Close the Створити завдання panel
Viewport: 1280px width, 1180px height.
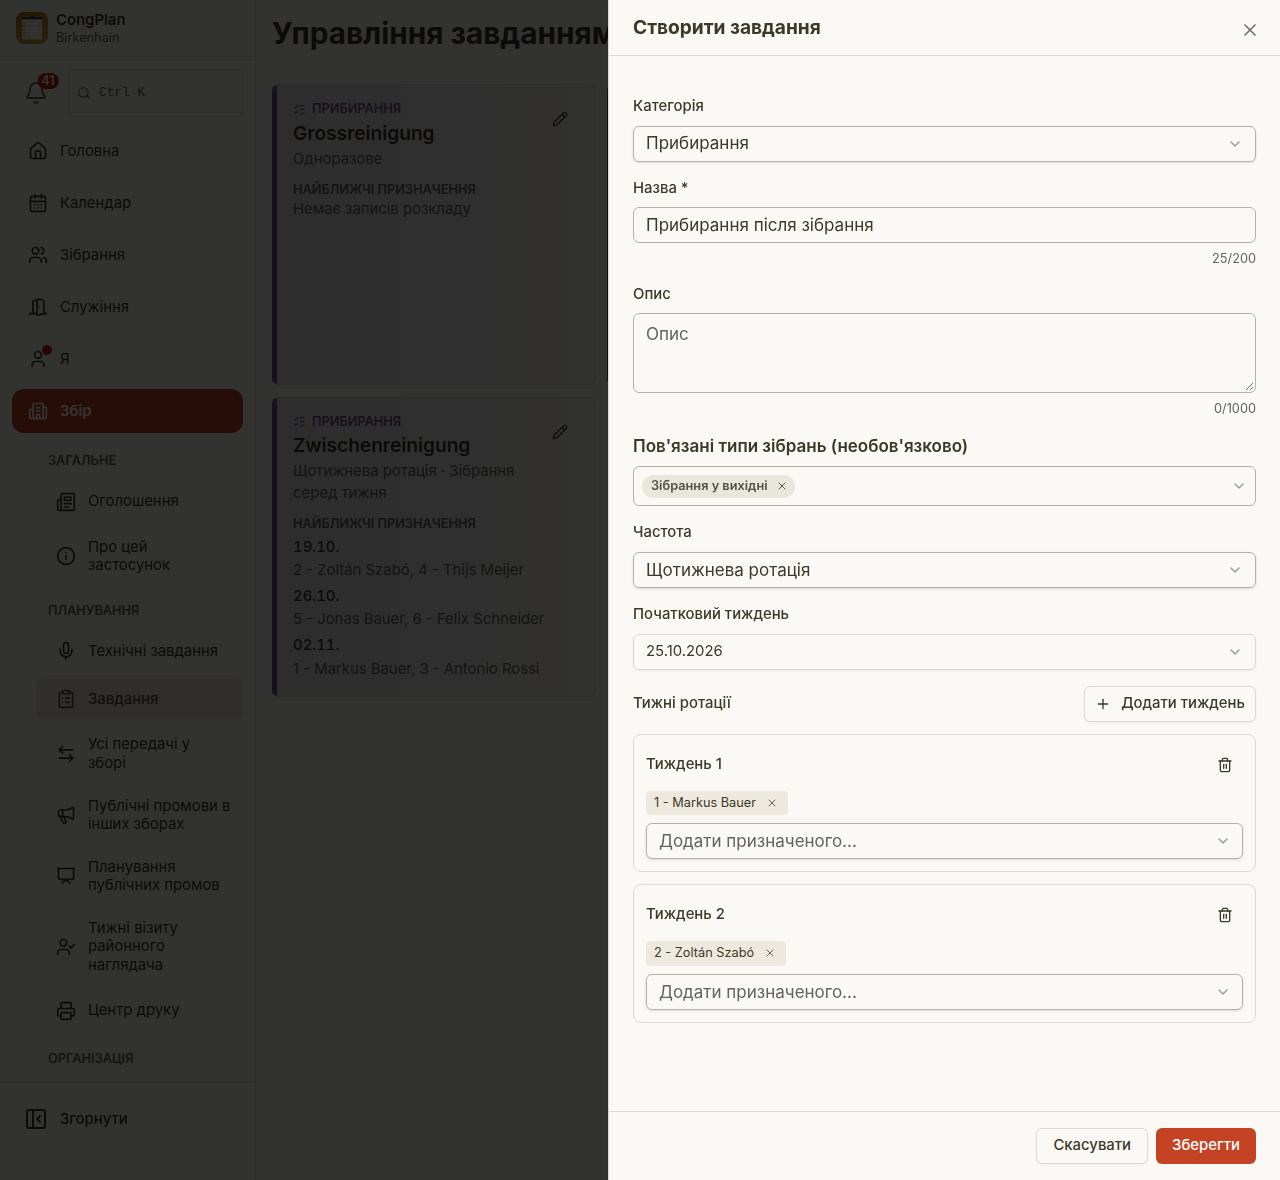coord(1250,30)
